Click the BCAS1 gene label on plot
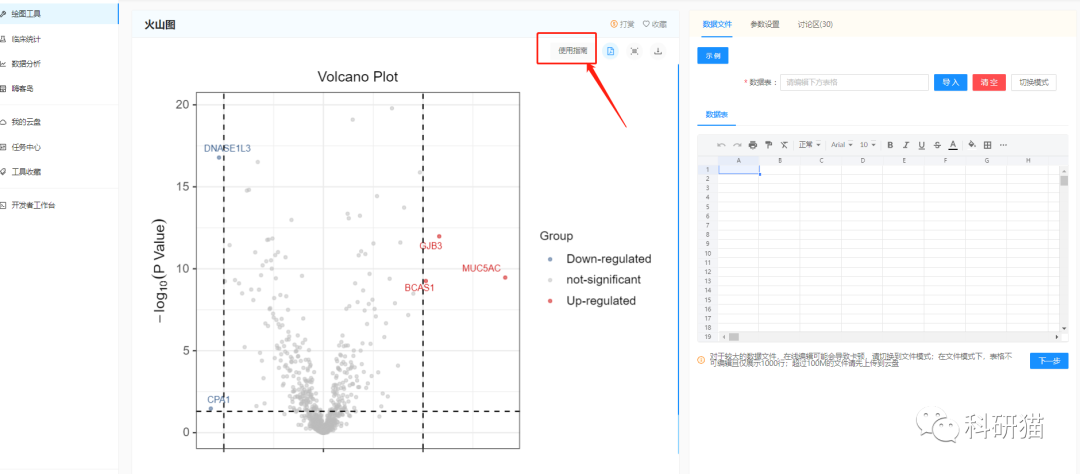The height and width of the screenshot is (474, 1080). (x=419, y=287)
